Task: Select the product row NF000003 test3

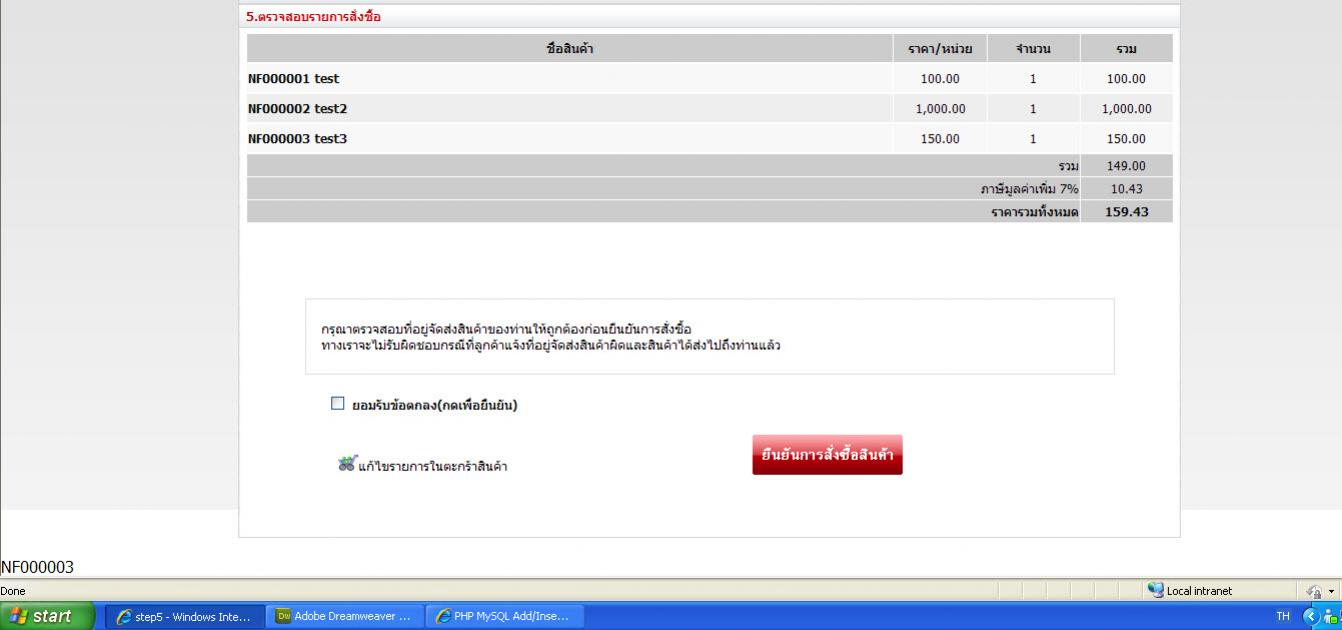Action: (710, 139)
